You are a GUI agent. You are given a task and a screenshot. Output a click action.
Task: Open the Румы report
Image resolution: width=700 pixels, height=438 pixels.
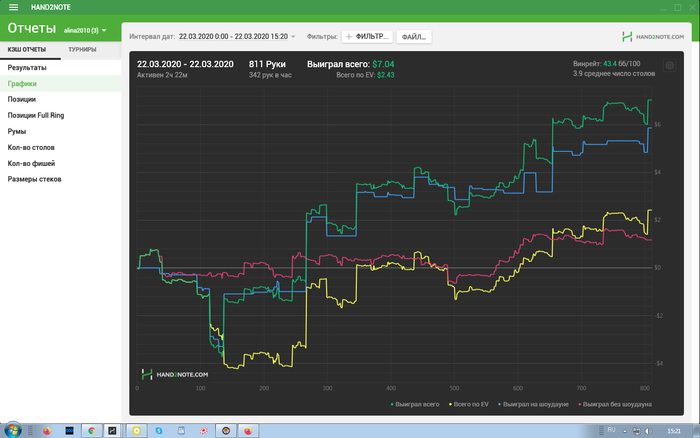61,131
